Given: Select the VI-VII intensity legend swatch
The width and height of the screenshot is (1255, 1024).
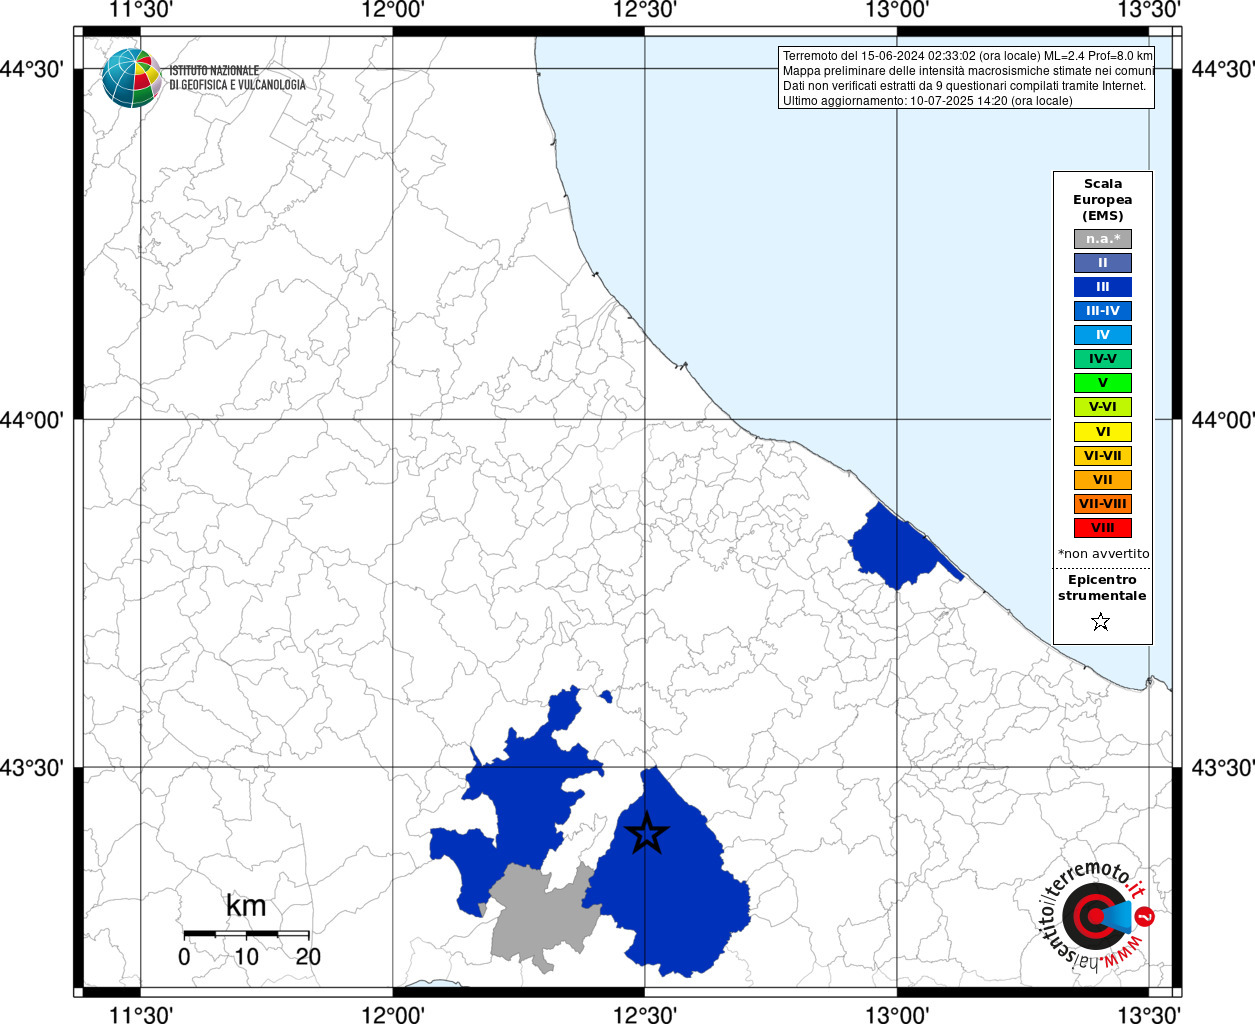Looking at the screenshot, I should click(x=1103, y=456).
